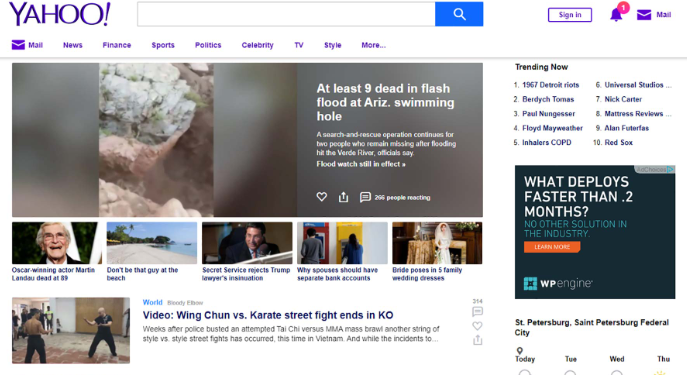Open the Mail envelope icon at top right

[644, 15]
